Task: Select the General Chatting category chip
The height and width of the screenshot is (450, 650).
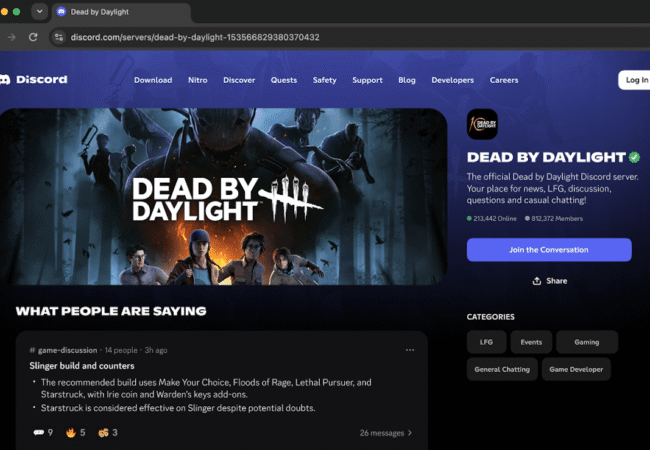Action: pos(502,369)
